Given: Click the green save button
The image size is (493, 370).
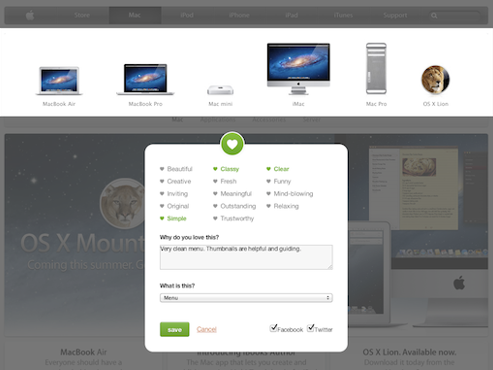Looking at the screenshot, I should click(x=175, y=329).
